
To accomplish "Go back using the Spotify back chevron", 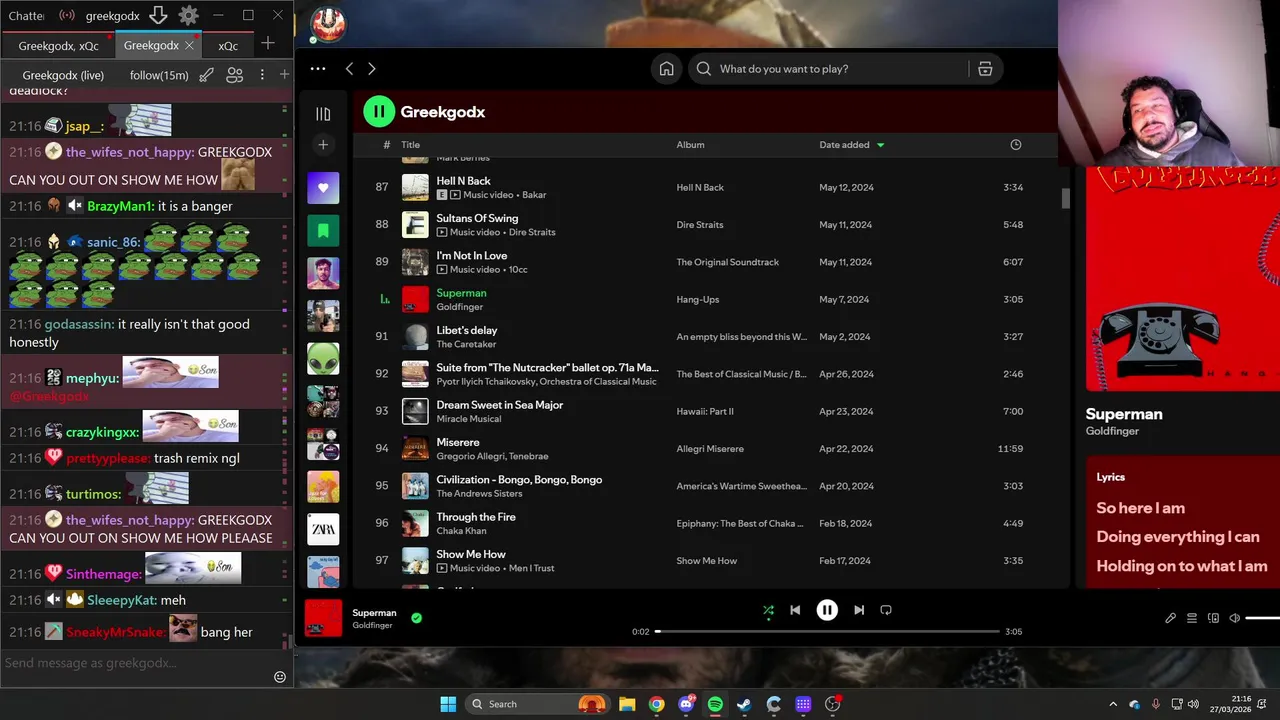I will point(349,69).
